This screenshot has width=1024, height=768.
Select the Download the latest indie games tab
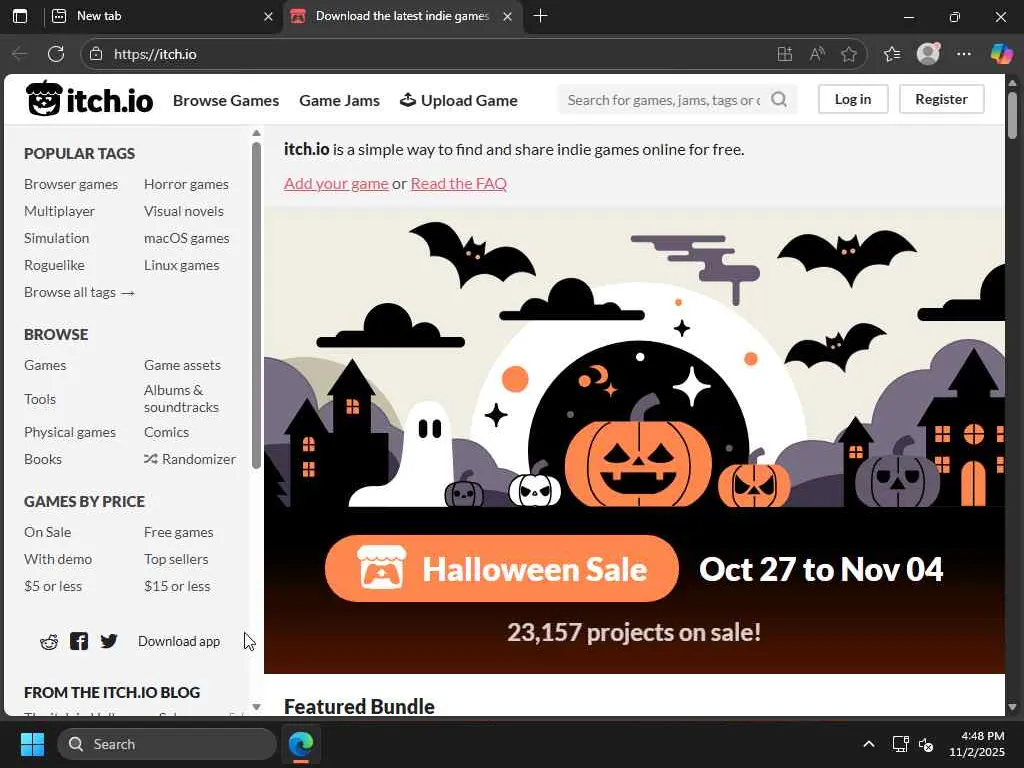(402, 16)
